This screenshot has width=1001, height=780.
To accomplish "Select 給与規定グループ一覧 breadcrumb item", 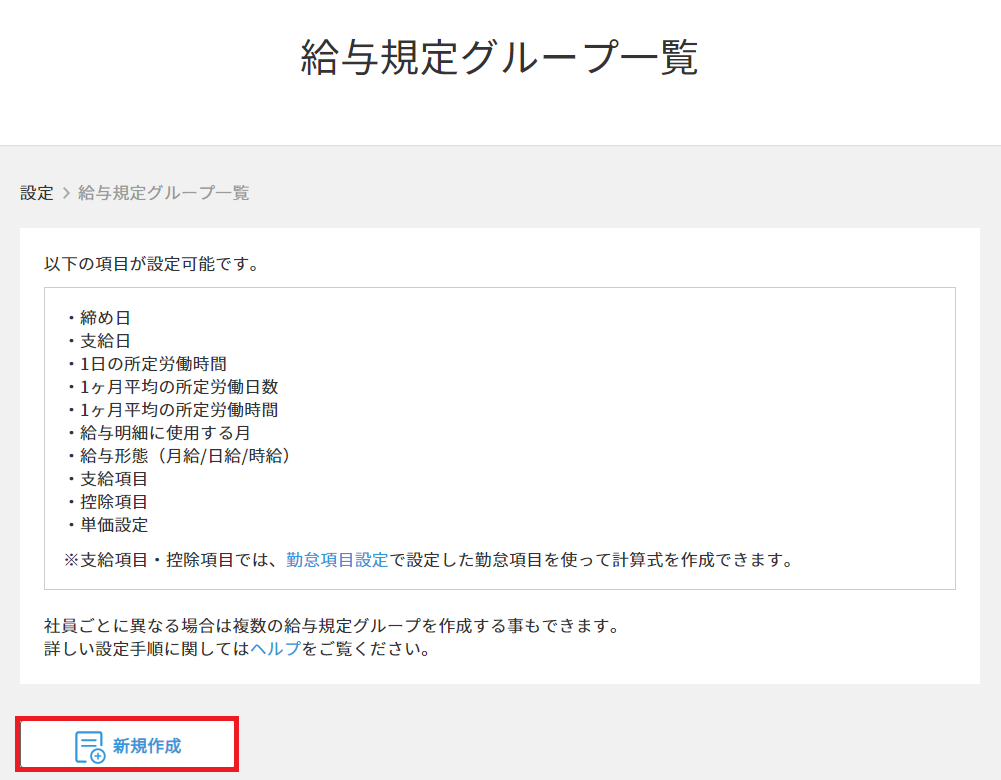I will tap(163, 193).
